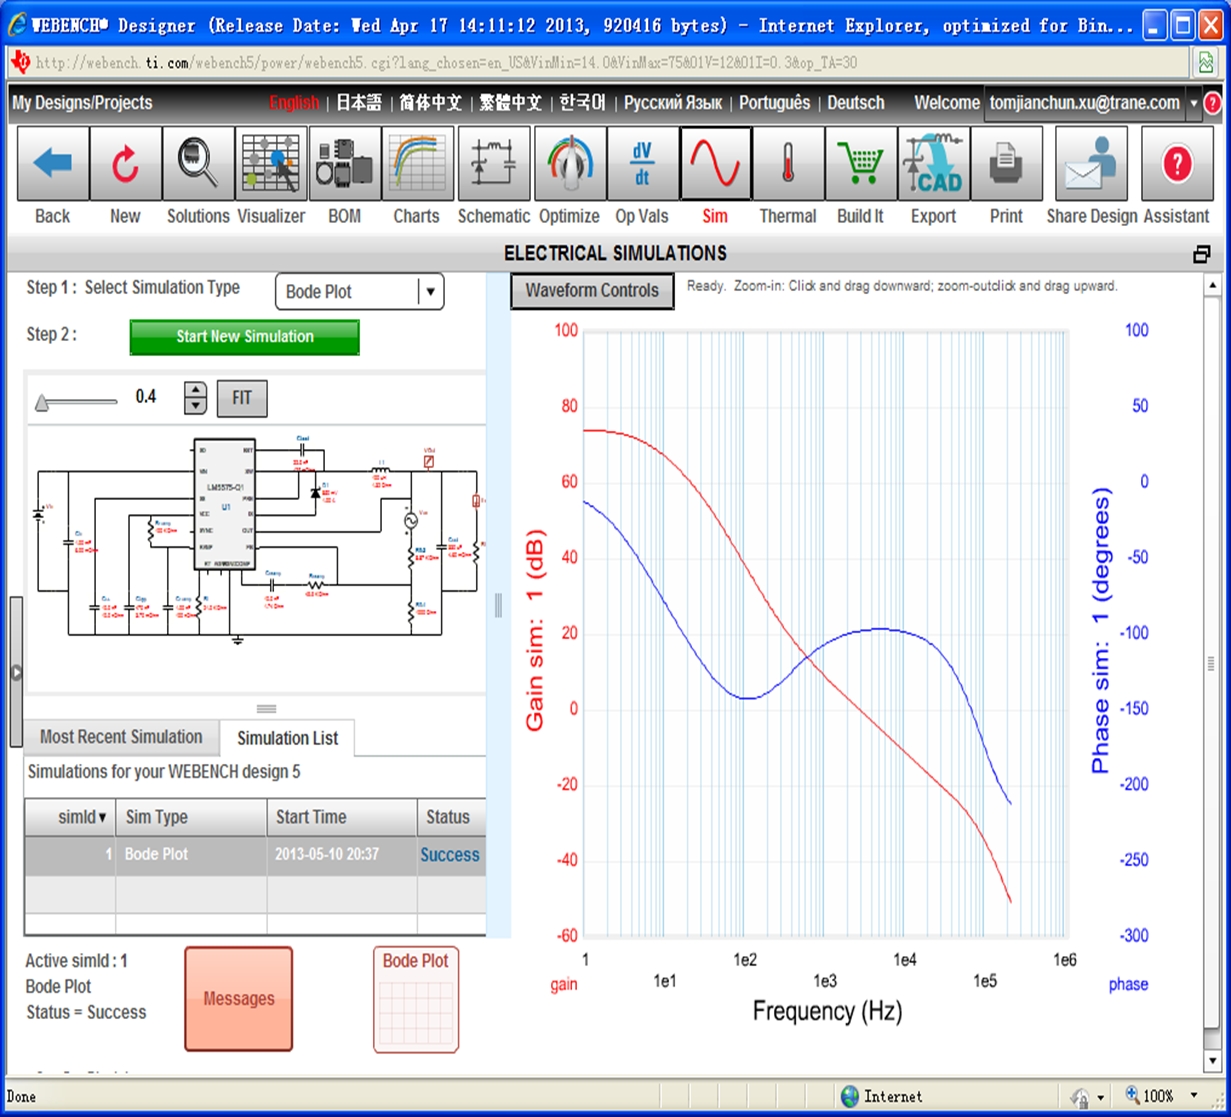Select 日本語 language
1231x1117 pixels.
click(x=359, y=103)
